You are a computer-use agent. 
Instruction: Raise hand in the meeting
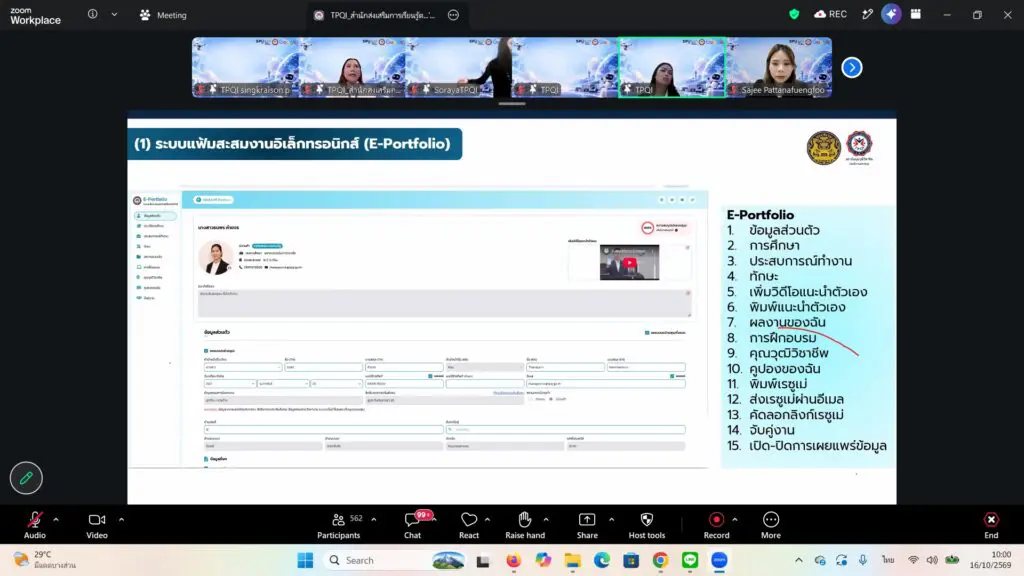[525, 525]
